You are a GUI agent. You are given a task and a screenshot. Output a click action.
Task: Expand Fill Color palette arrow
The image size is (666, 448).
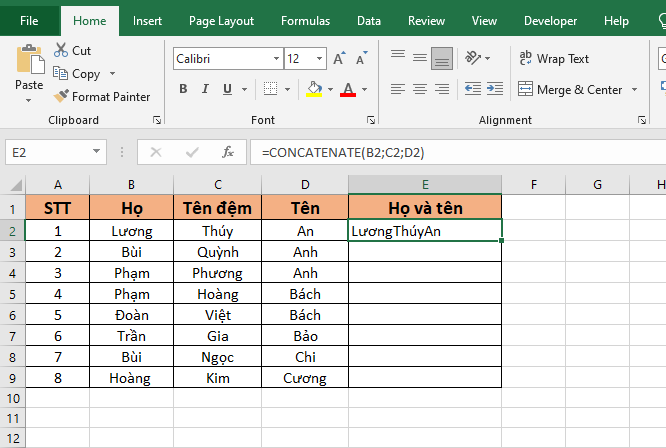(x=330, y=89)
